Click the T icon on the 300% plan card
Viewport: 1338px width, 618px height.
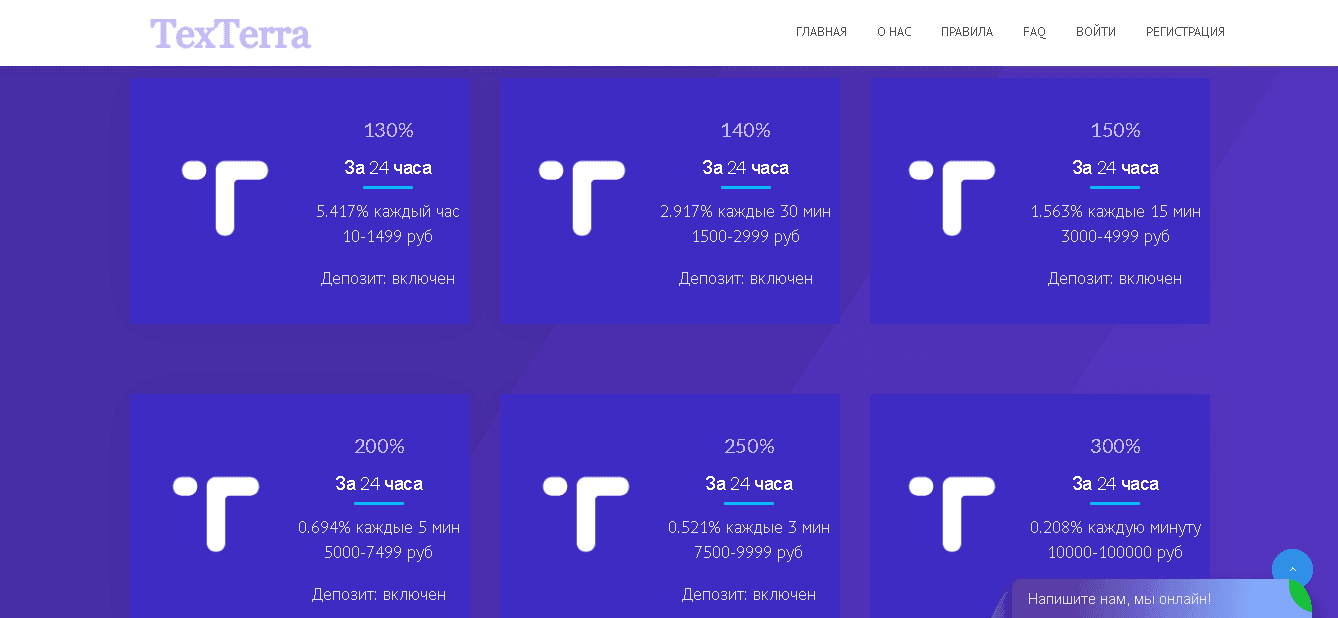(x=954, y=513)
